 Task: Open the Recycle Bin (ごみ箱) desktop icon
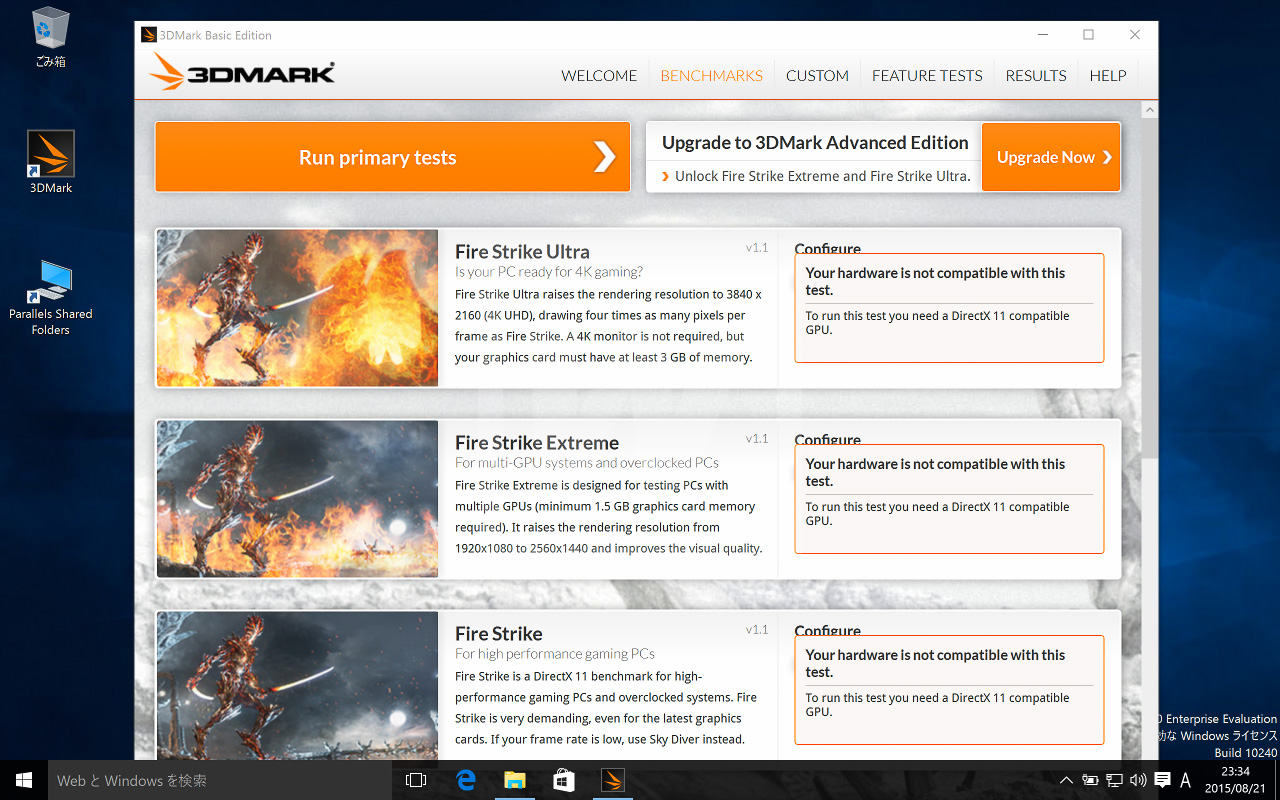pos(50,37)
